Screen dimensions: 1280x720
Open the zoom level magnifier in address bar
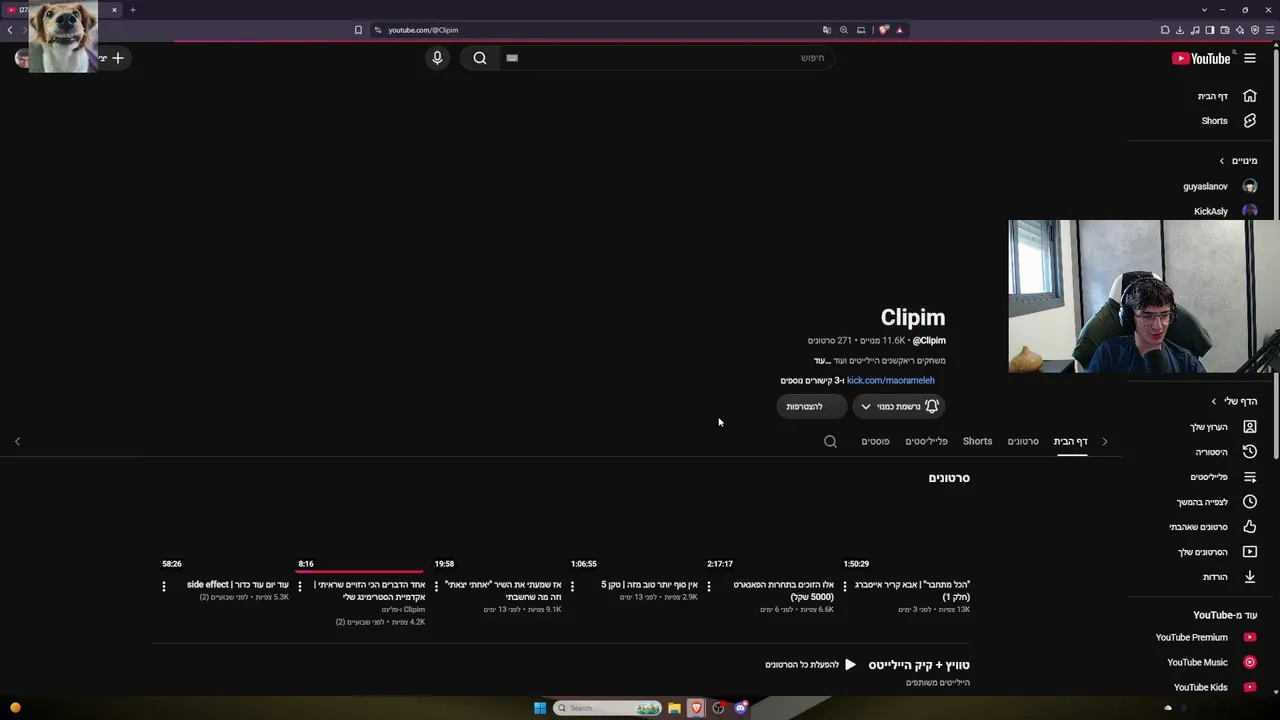click(x=844, y=30)
